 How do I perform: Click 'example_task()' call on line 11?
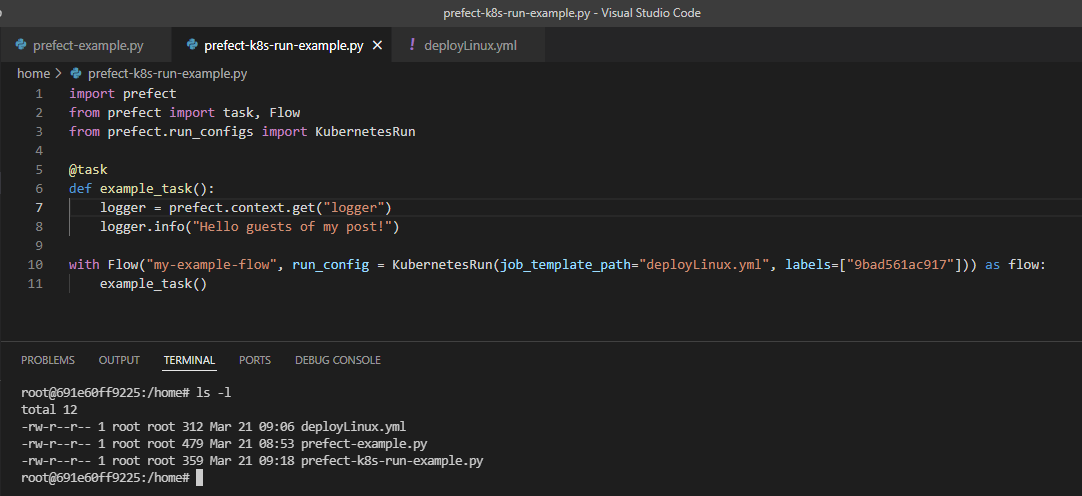(x=154, y=284)
